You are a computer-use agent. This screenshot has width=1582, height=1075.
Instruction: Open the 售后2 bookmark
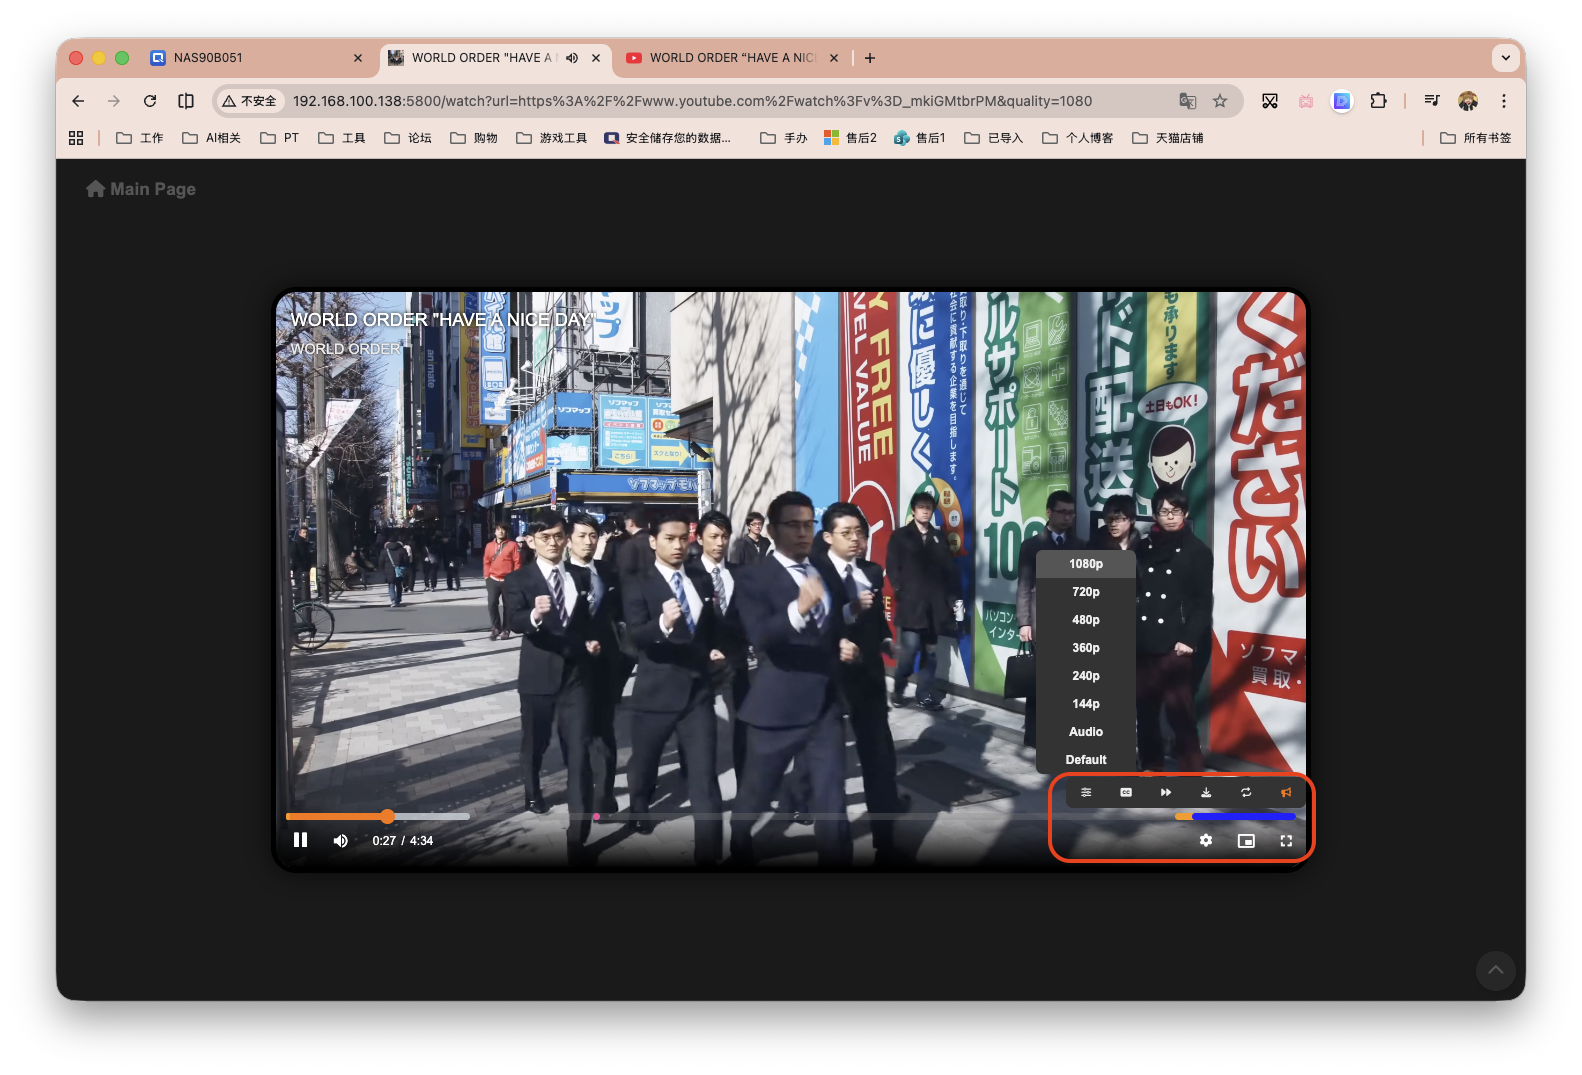[850, 138]
